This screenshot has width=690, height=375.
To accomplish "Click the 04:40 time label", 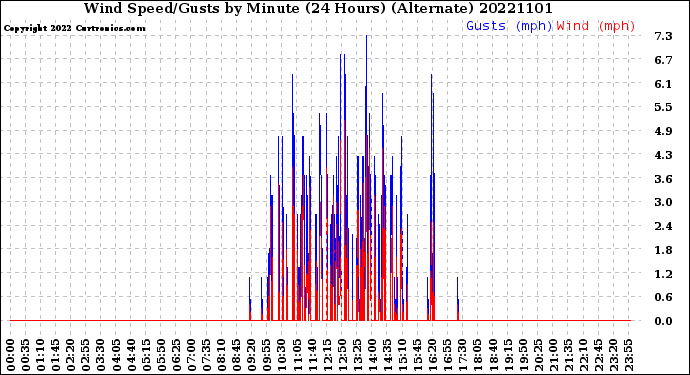I will click(x=131, y=355).
